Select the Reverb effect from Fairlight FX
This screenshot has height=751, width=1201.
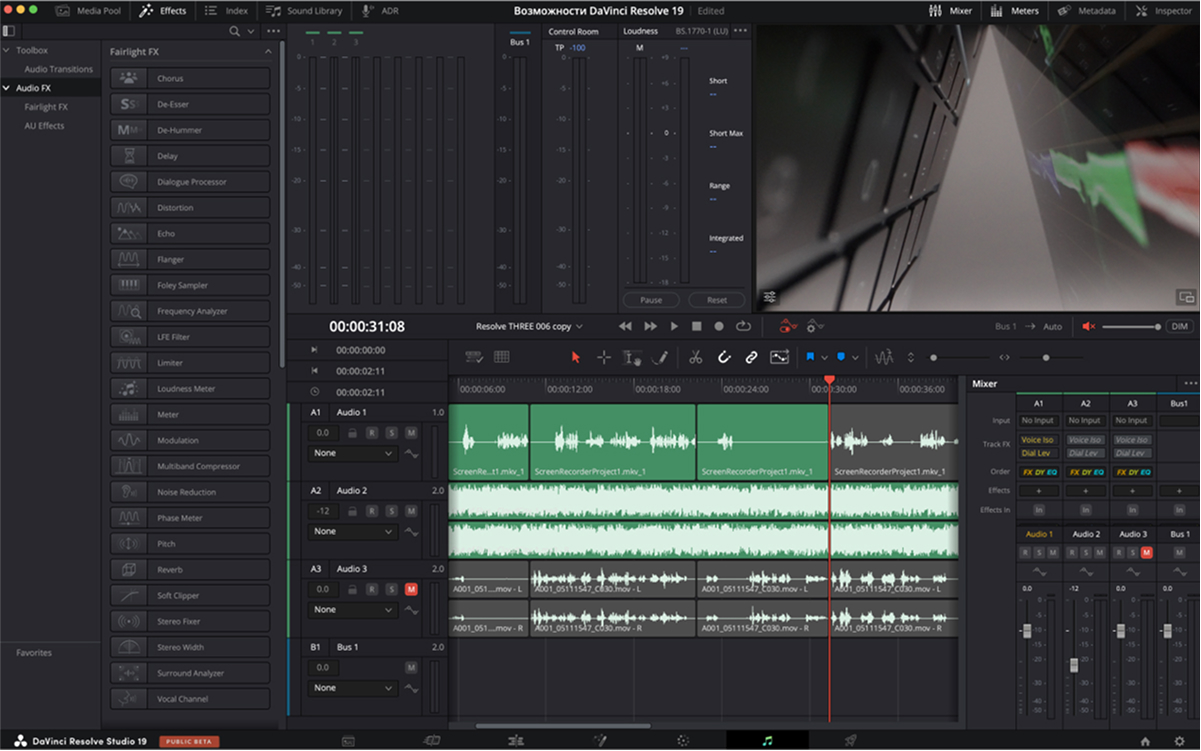[190, 570]
